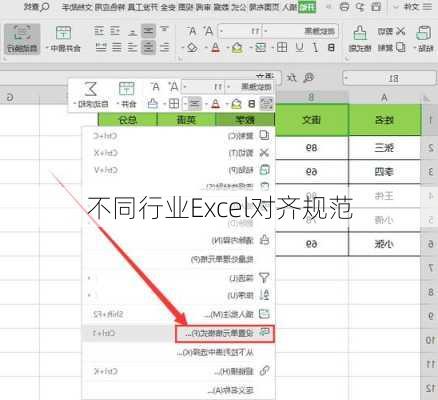Select the 姓名 header cell
Screen dimensions: 438x400
tap(385, 120)
